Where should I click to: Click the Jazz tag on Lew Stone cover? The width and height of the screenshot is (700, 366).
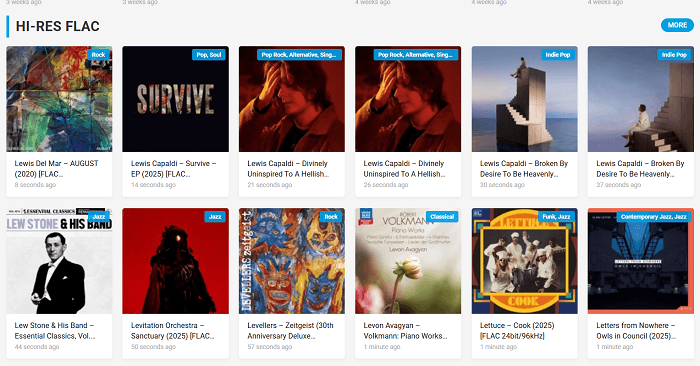click(x=99, y=216)
